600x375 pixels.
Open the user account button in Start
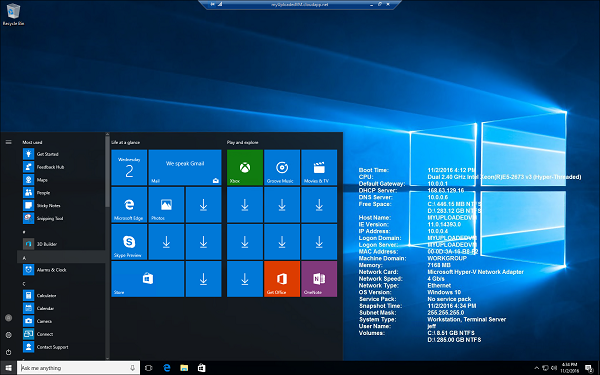(x=8, y=318)
